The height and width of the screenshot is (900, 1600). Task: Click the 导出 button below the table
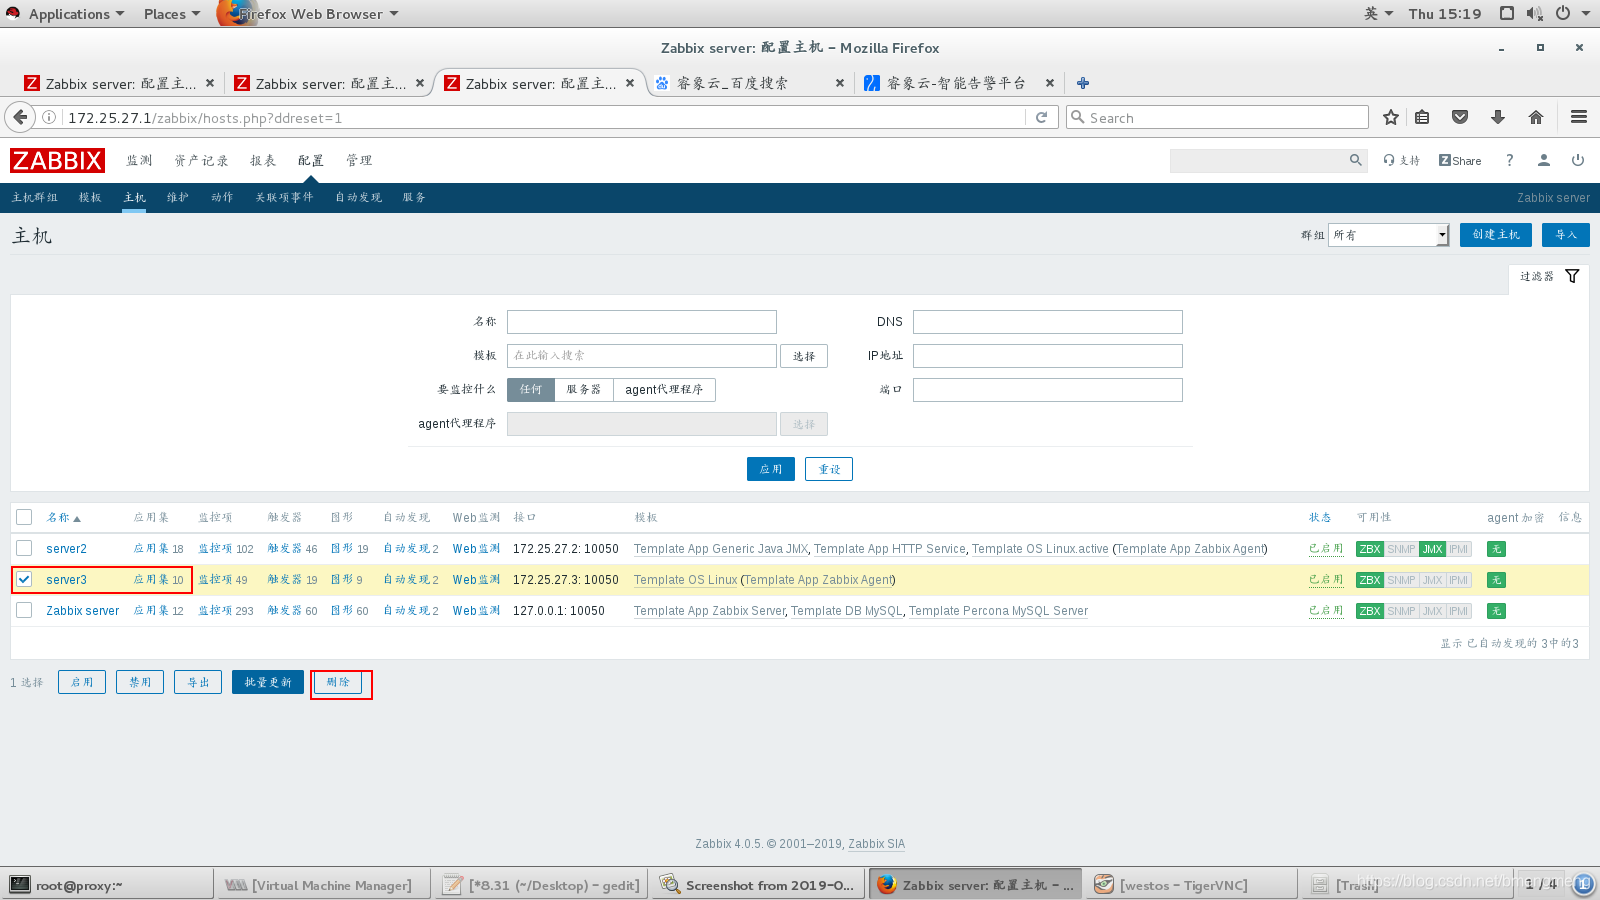(x=198, y=682)
